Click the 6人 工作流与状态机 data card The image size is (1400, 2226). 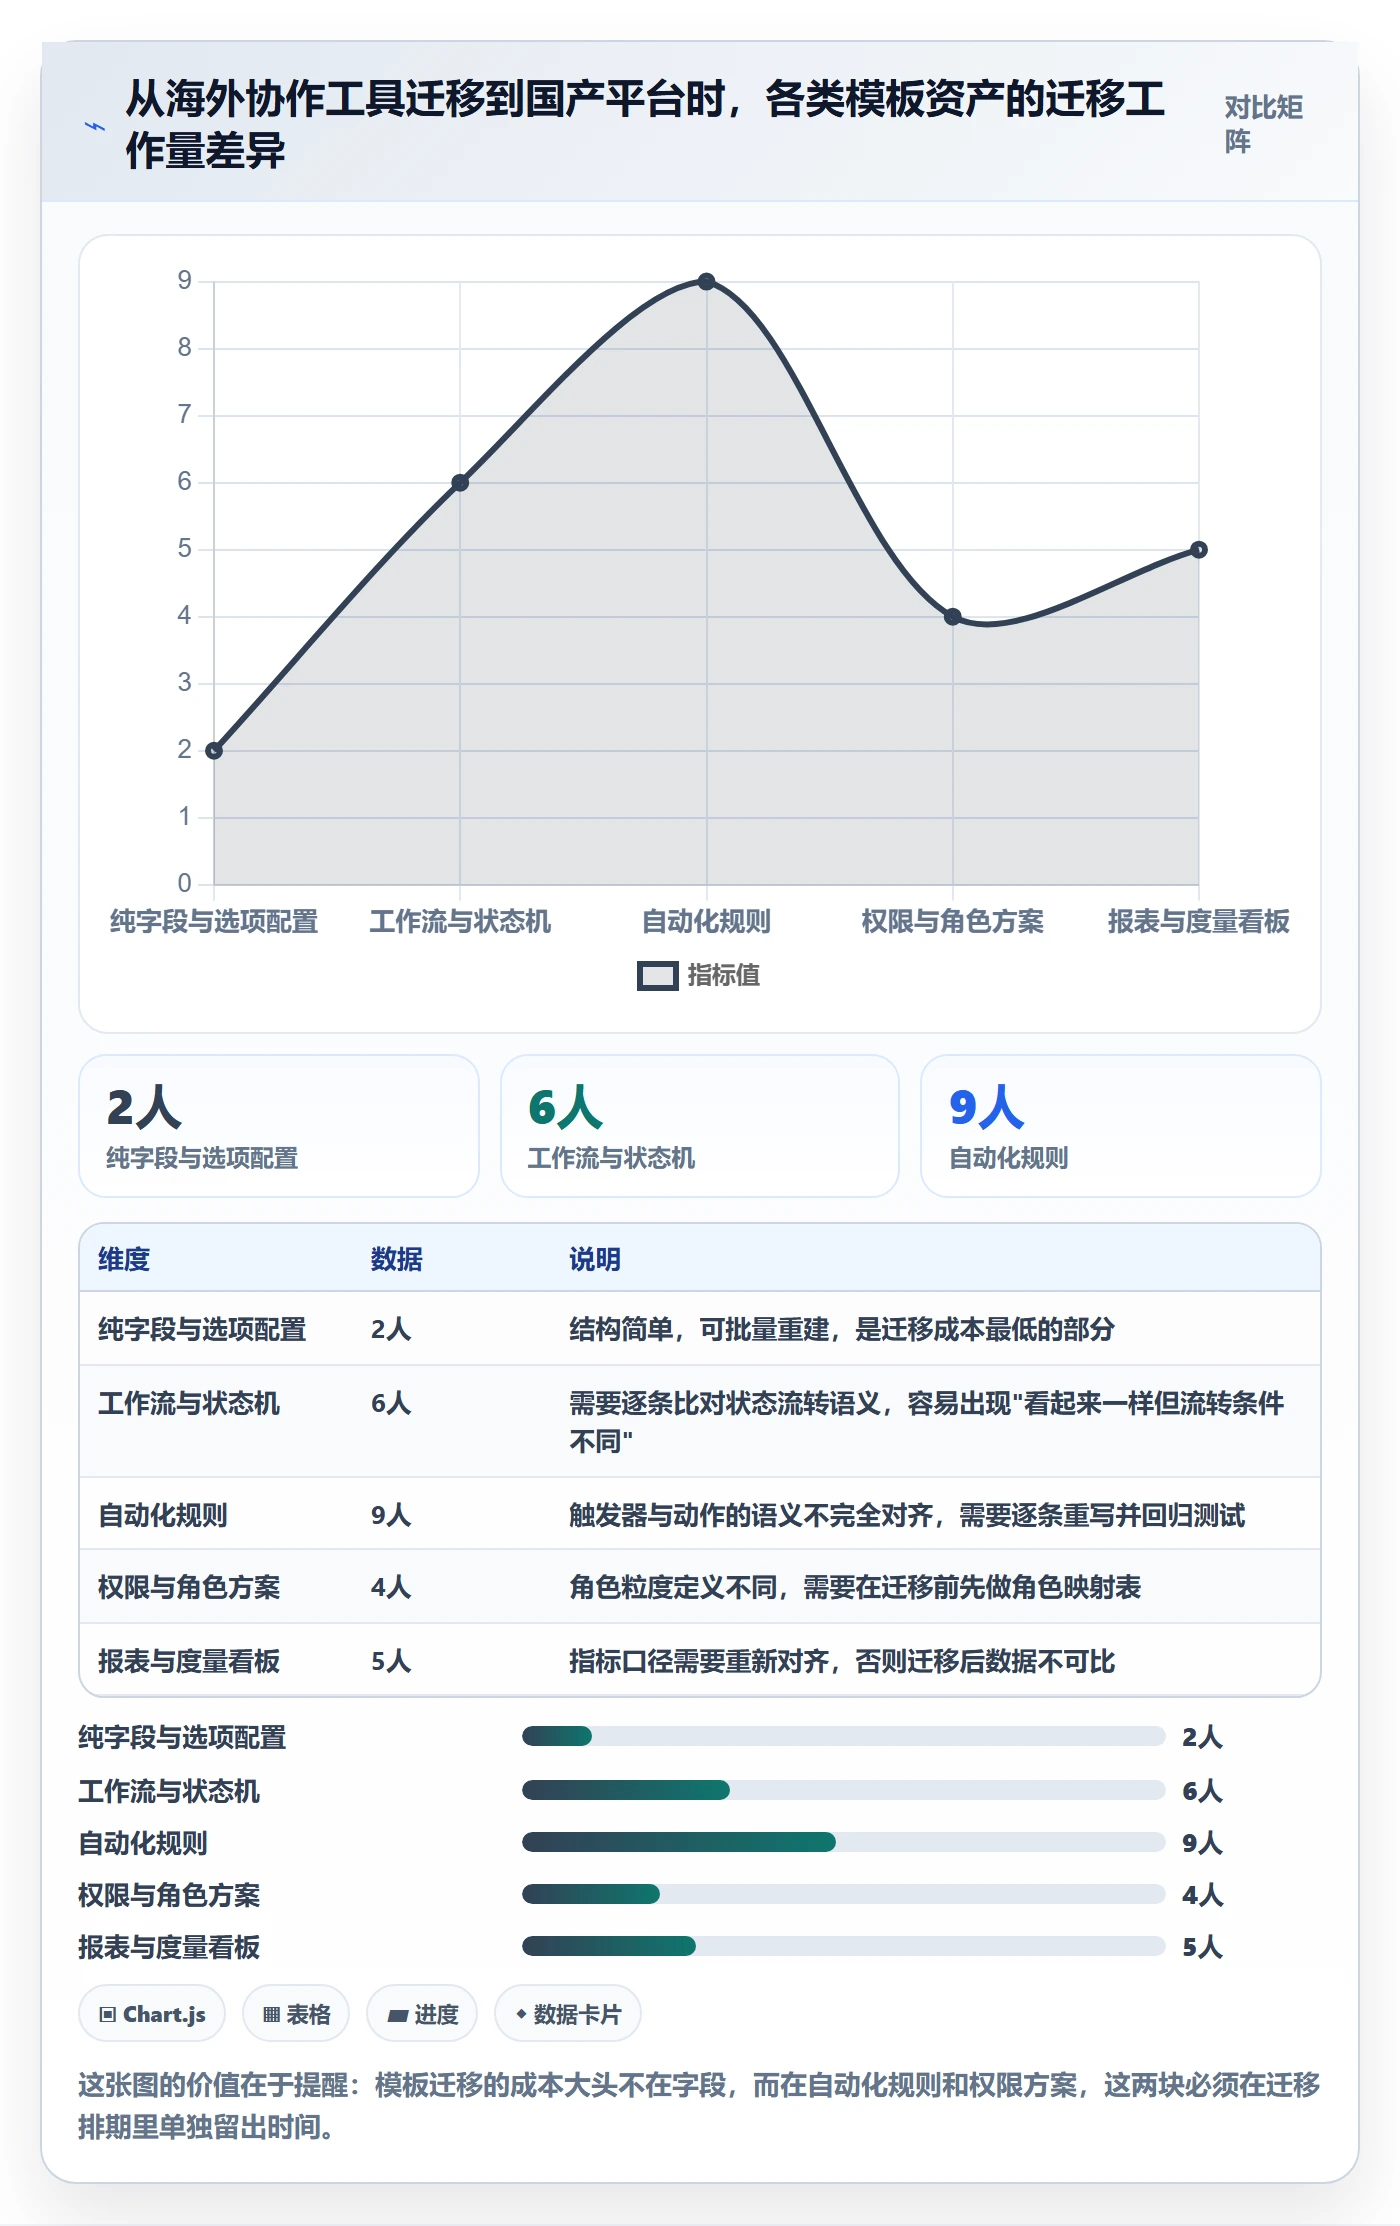coord(700,1126)
